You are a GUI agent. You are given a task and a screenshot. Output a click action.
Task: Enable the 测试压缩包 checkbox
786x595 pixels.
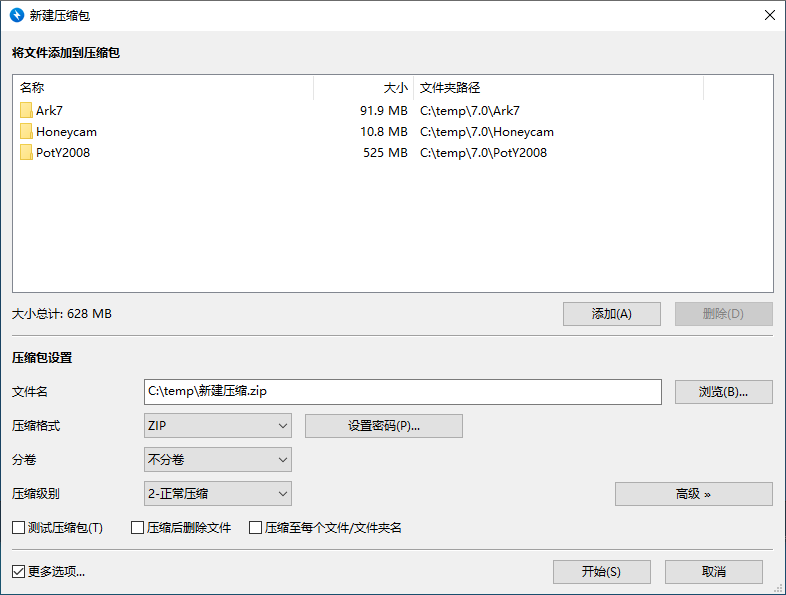(x=18, y=527)
